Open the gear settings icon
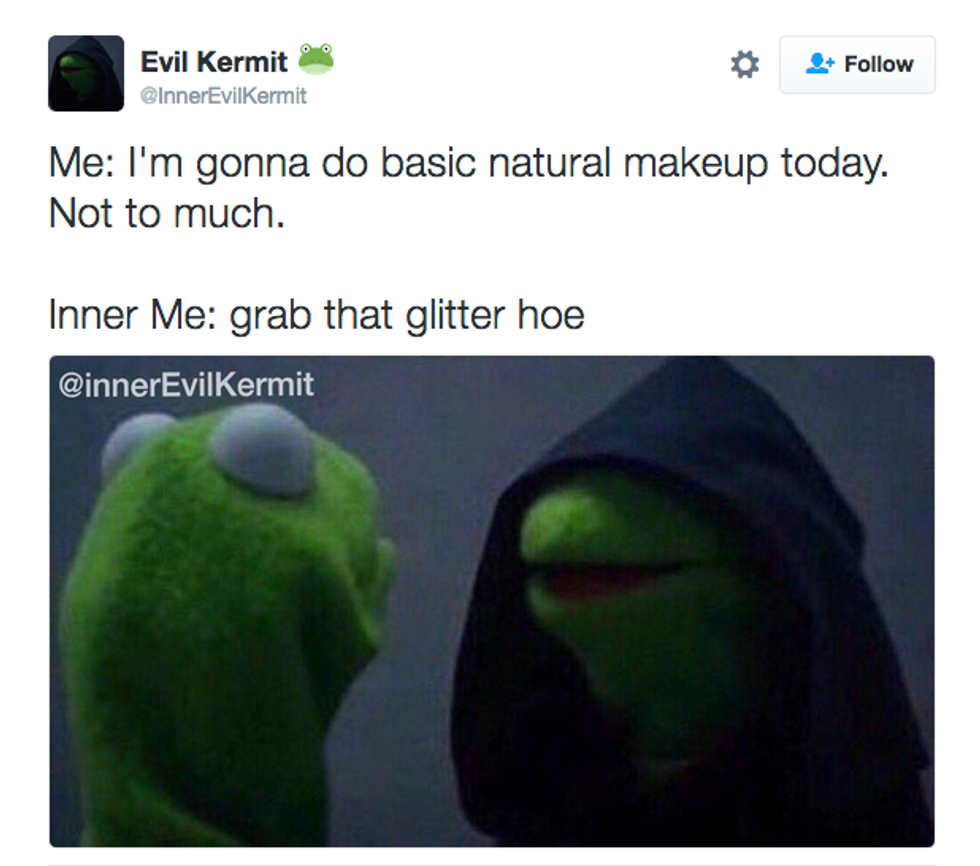980x866 pixels. (744, 64)
